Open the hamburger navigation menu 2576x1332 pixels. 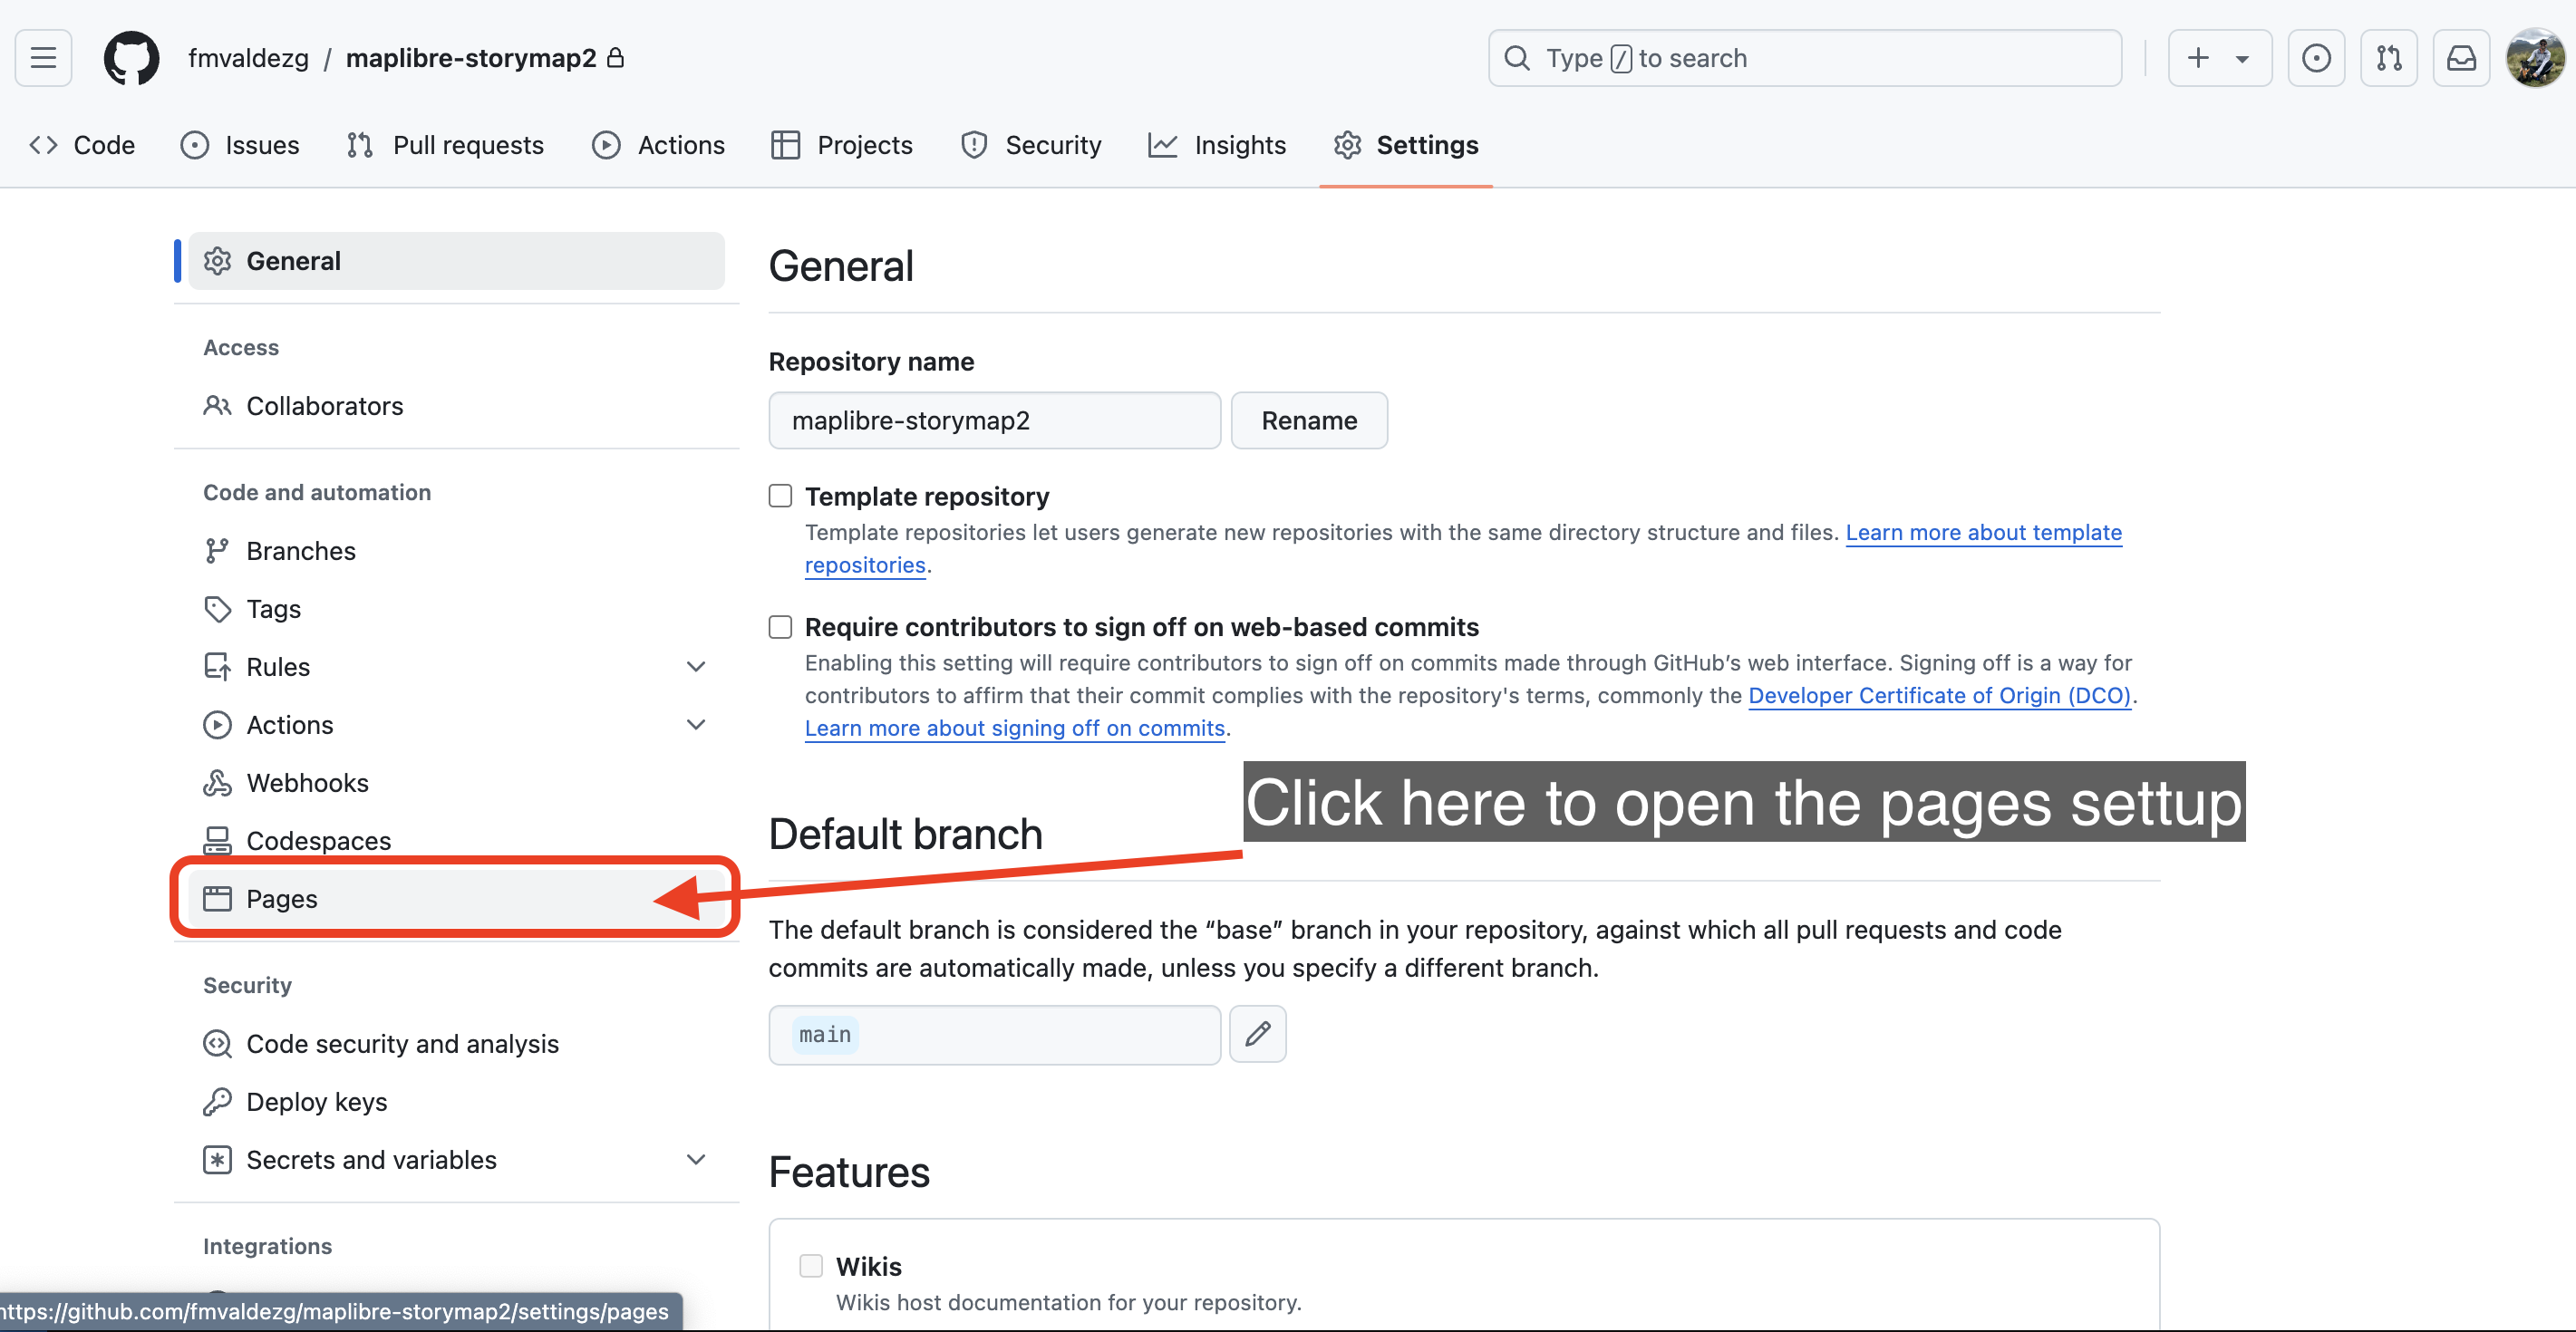point(43,58)
